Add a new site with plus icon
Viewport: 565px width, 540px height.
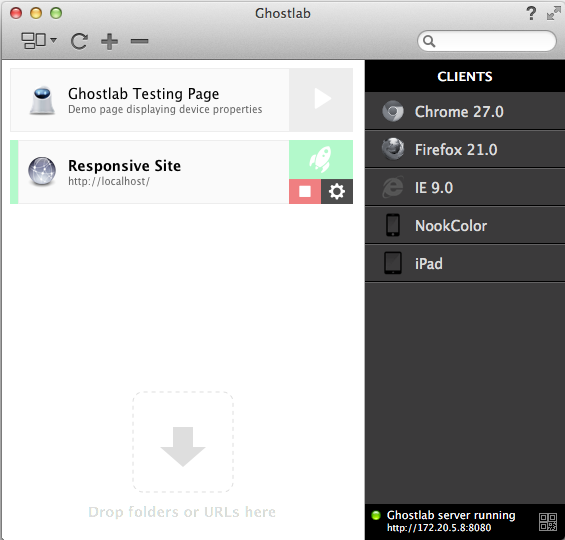110,41
